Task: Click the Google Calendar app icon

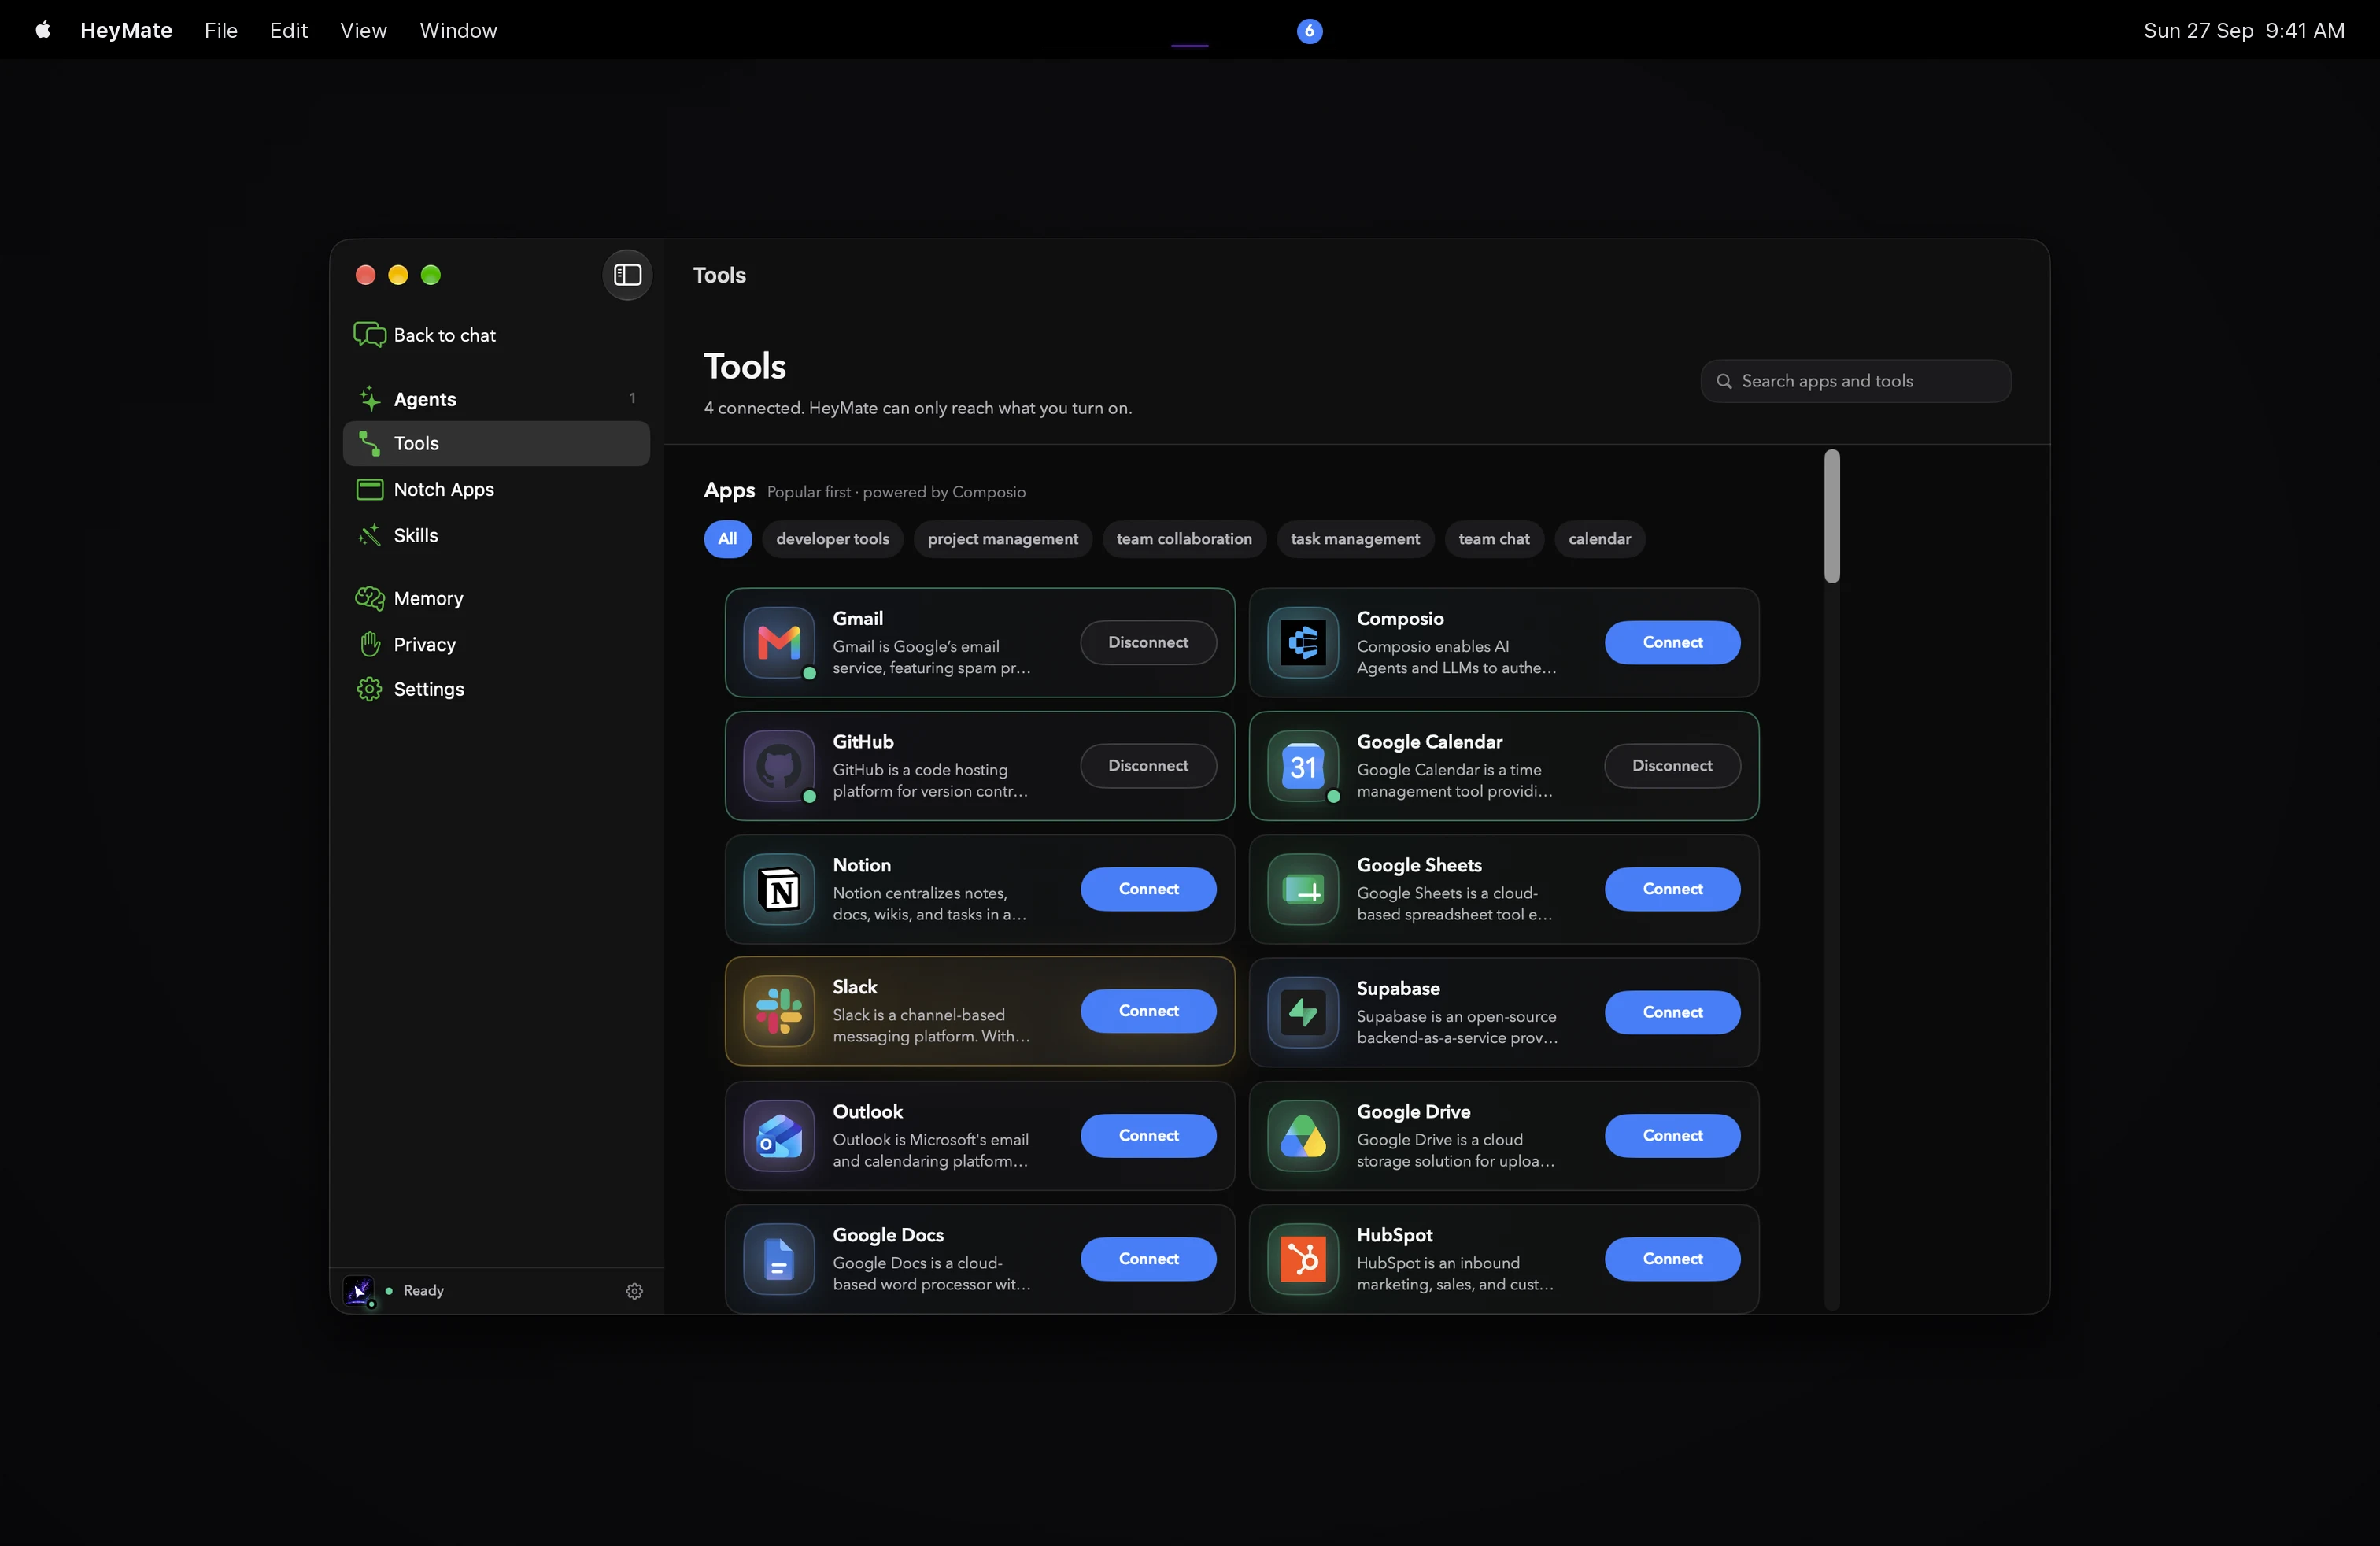Action: point(1303,766)
